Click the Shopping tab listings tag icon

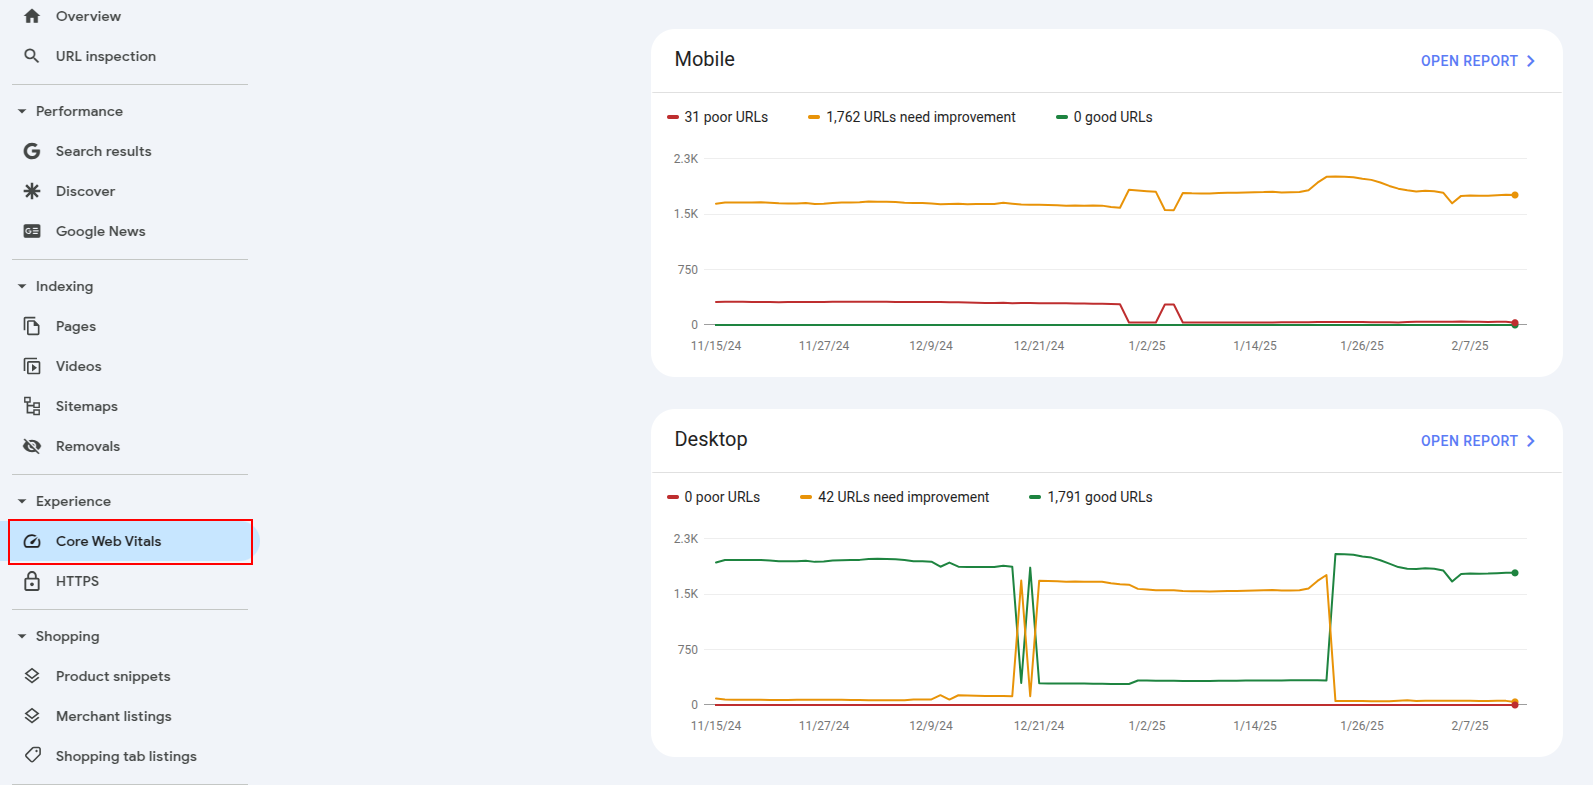point(32,755)
